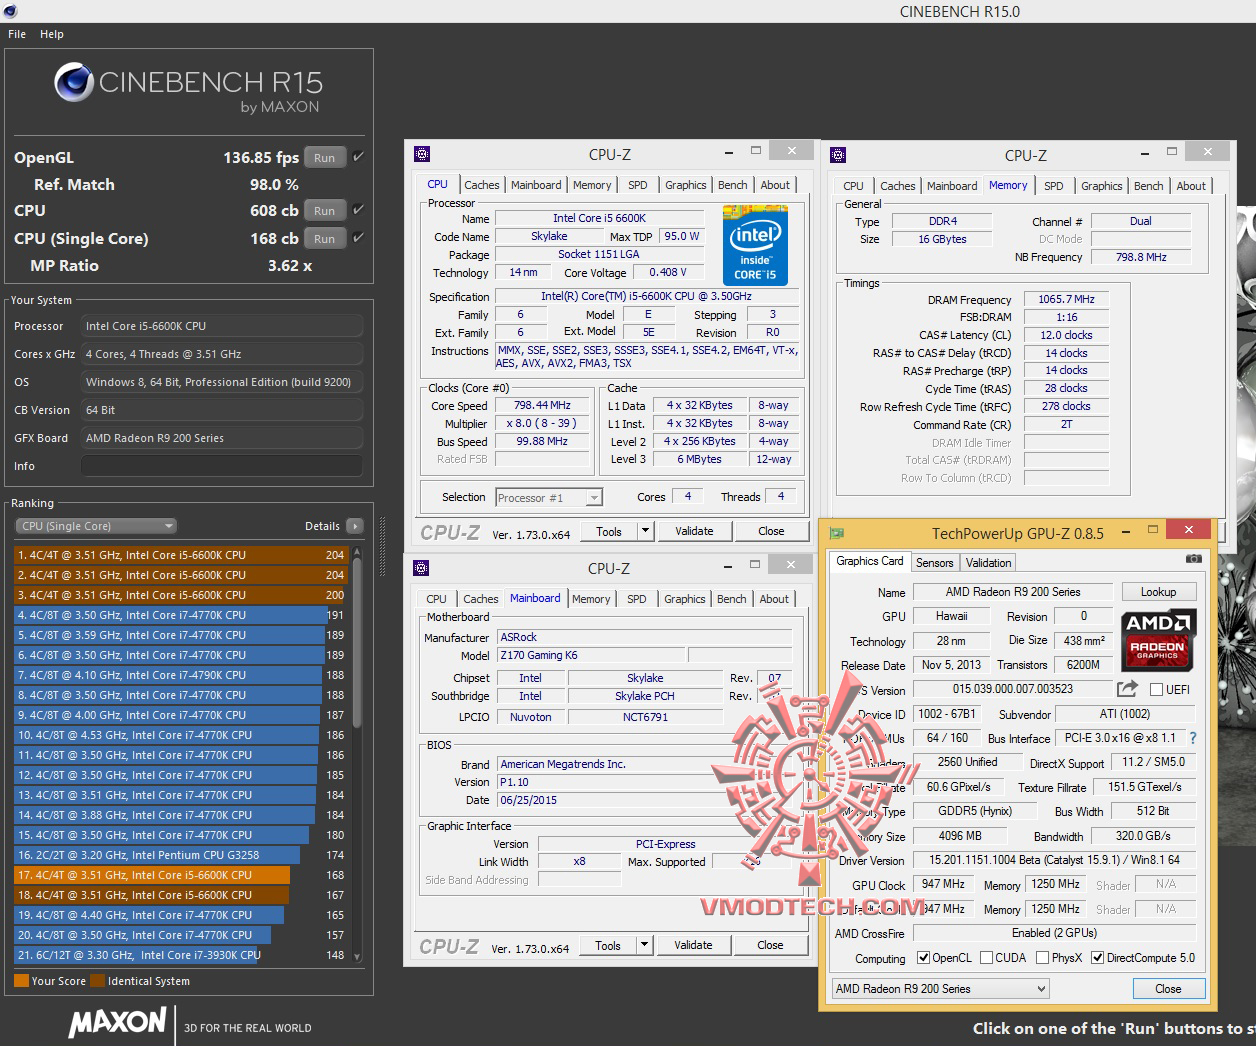
Task: Toggle the CUDA checkbox
Action: (987, 958)
